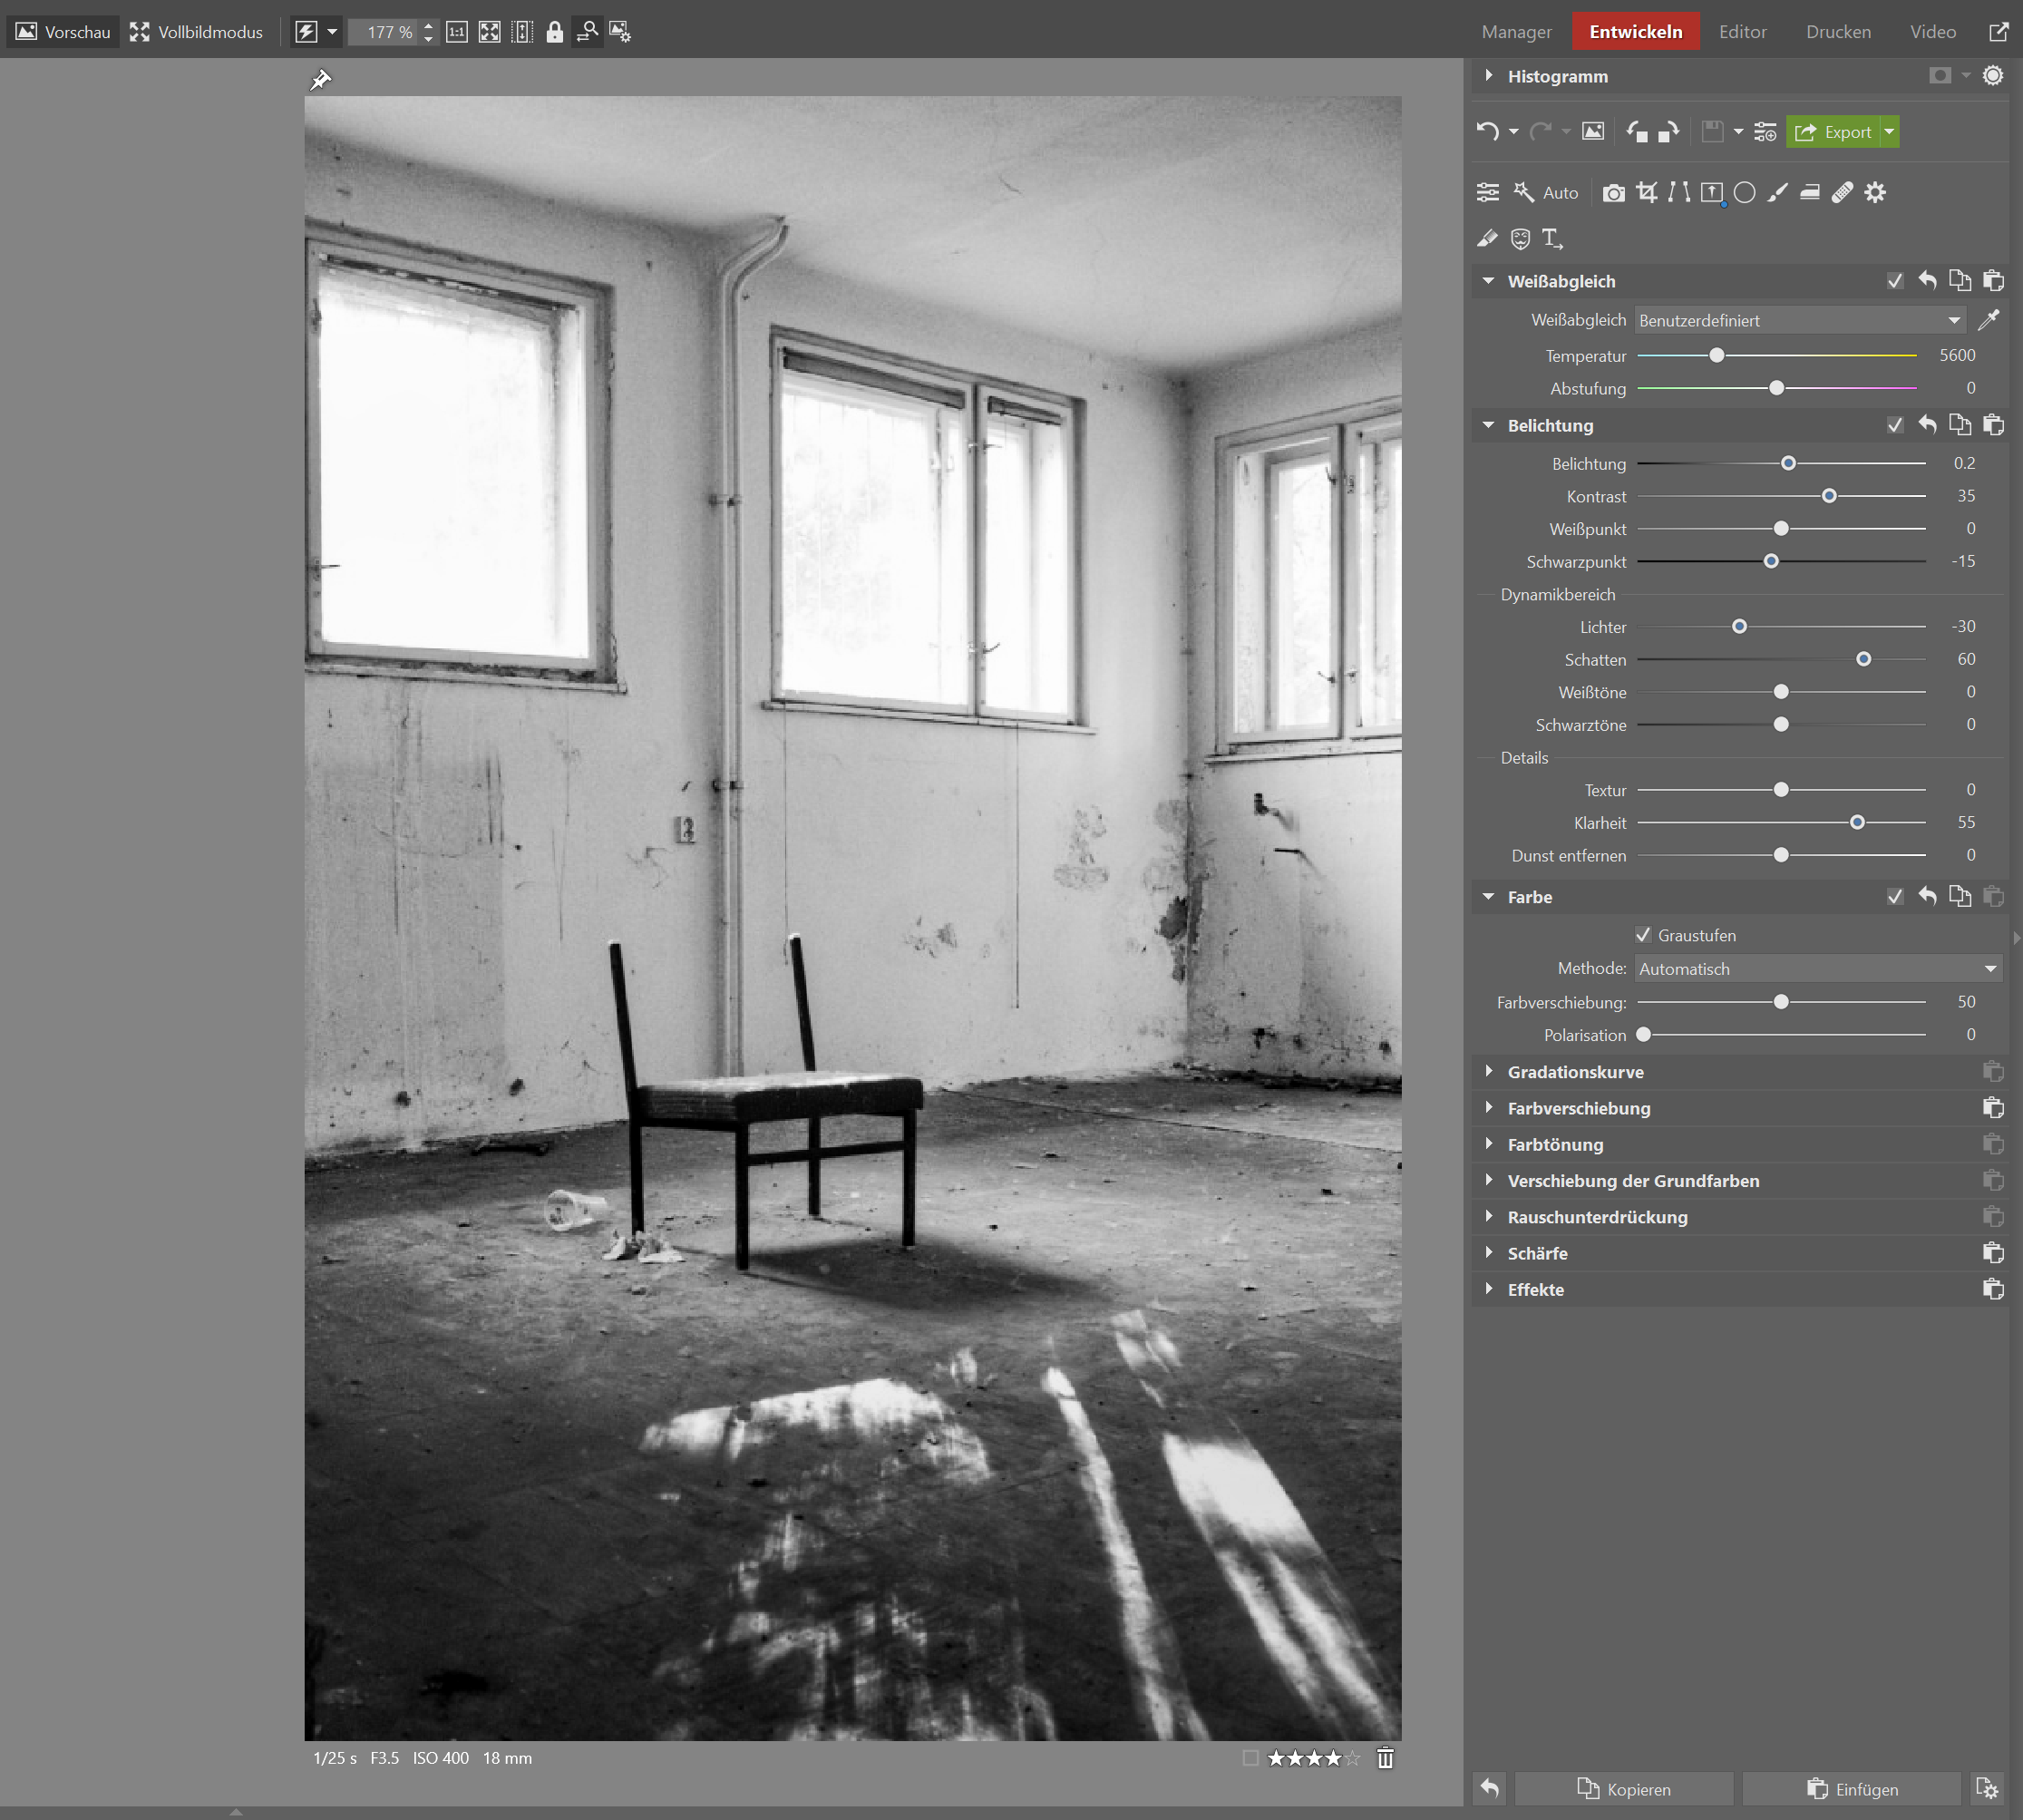Open the Weißabgleich Benutzerdefiniert dropdown
Screen dimensions: 2023x1820
click(x=1799, y=320)
